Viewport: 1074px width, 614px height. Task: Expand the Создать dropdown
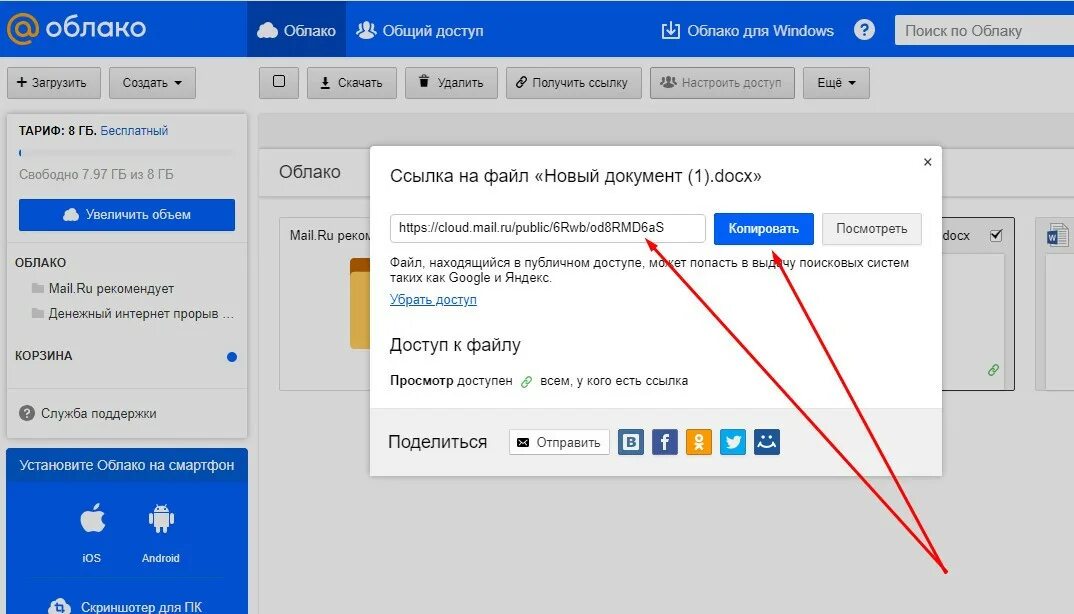[152, 83]
